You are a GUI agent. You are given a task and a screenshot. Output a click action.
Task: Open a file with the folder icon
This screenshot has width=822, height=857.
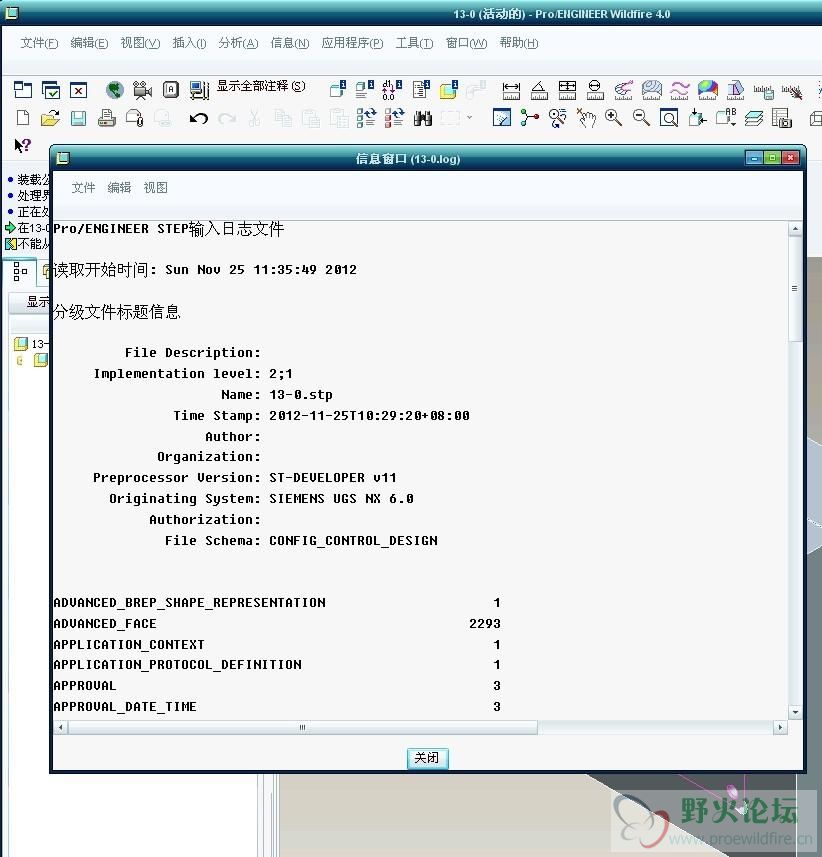(50, 118)
